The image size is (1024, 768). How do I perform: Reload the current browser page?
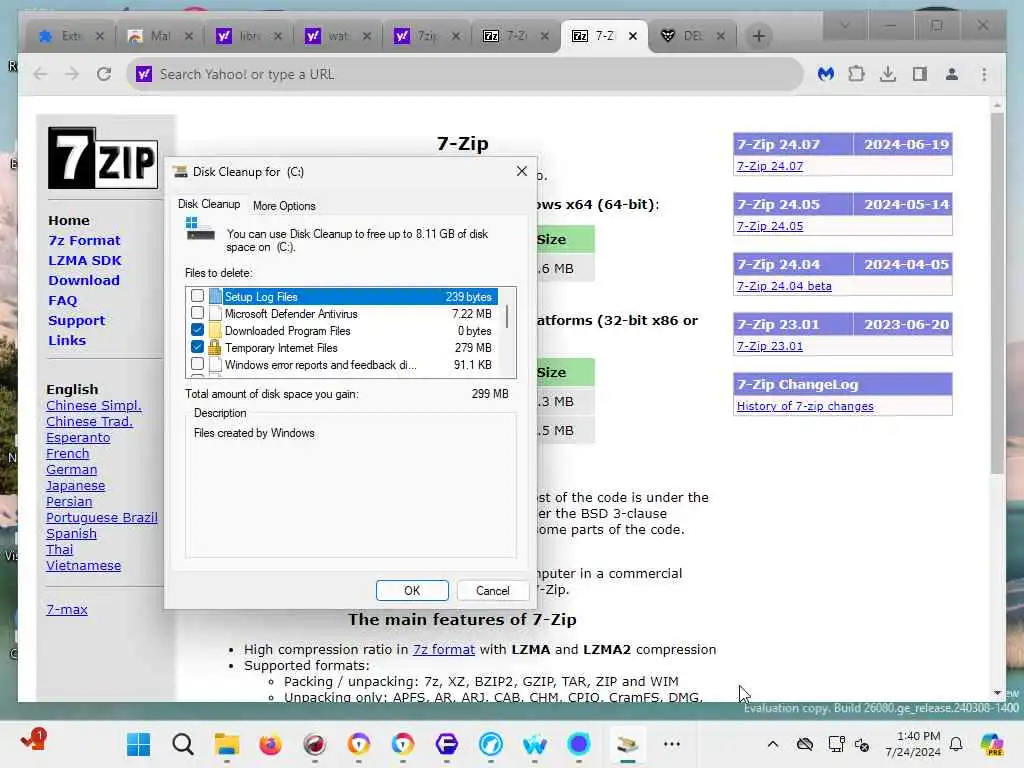(104, 74)
